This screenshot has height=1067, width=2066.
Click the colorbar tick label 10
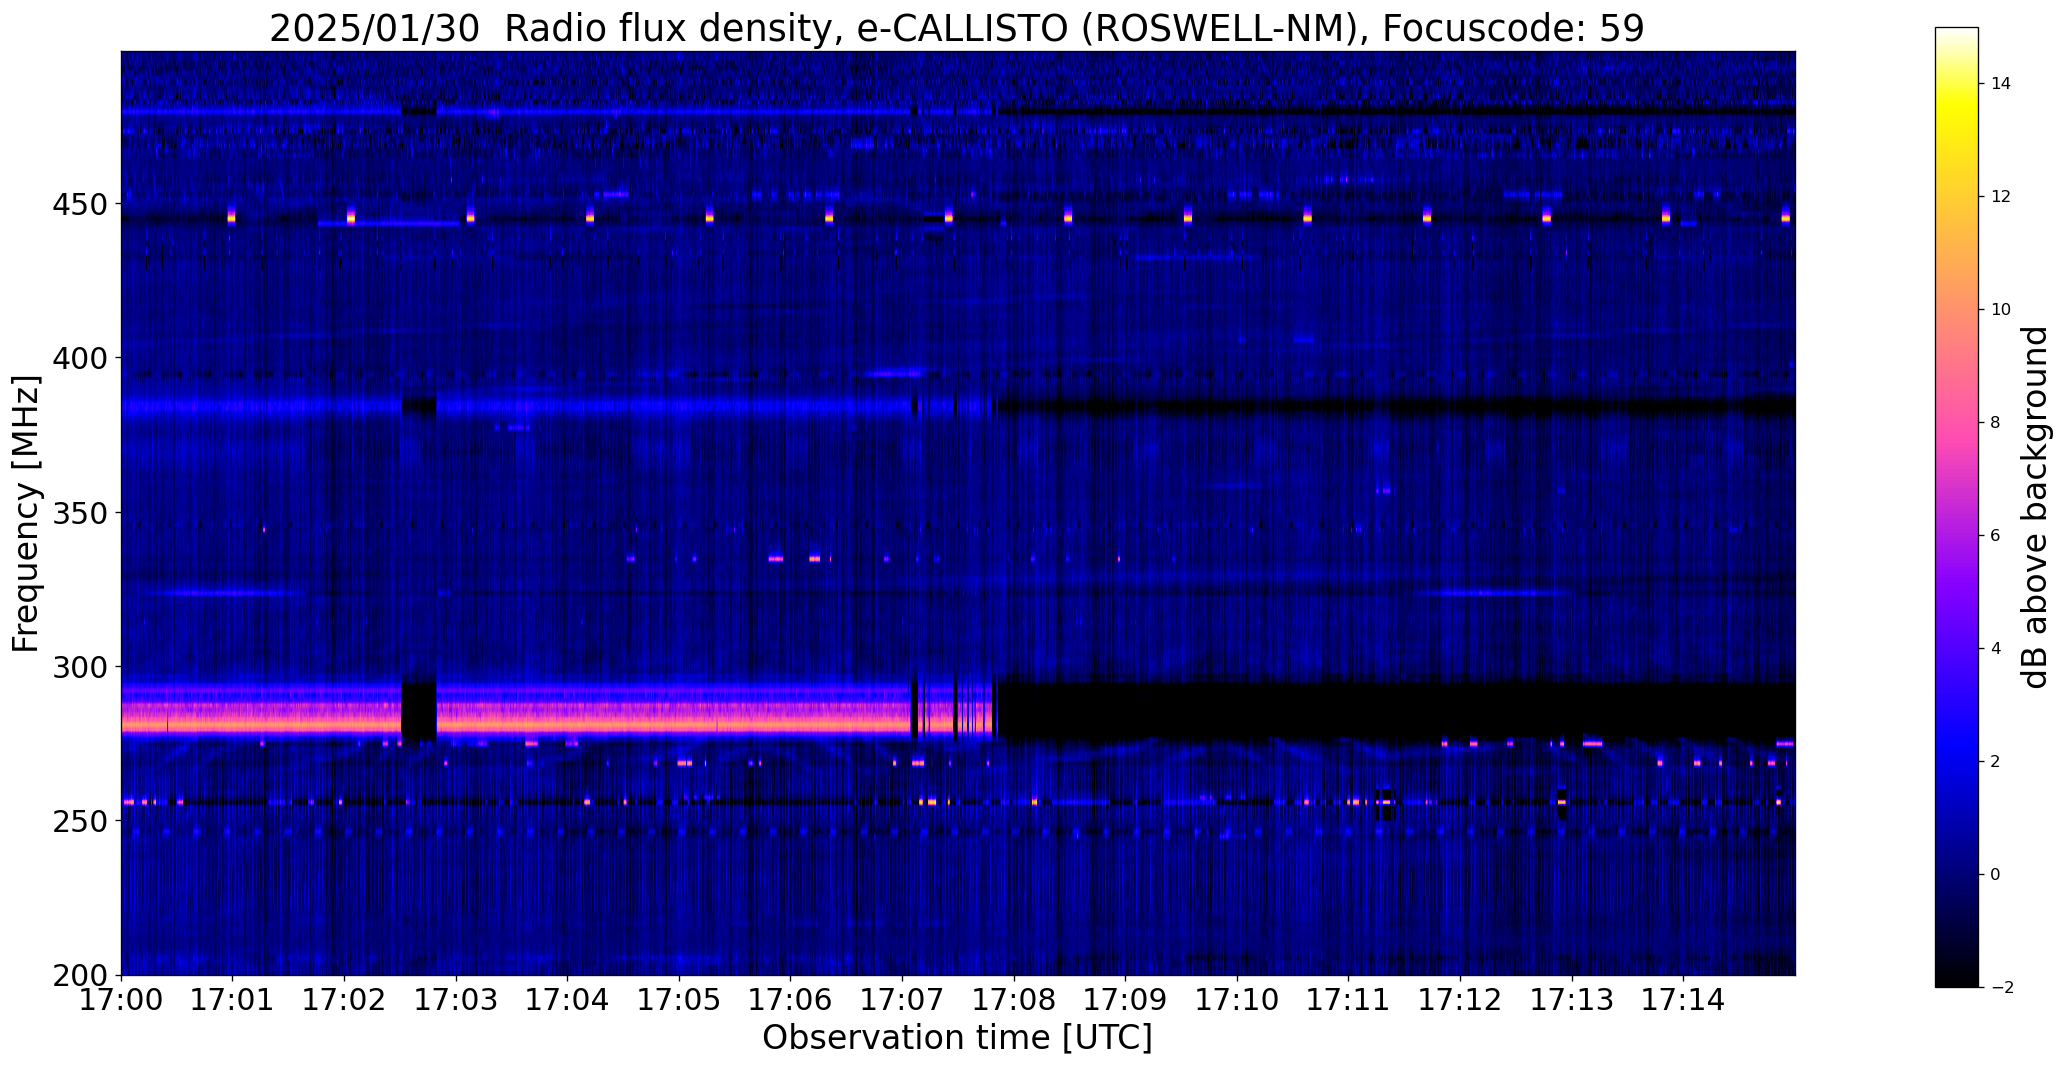point(2001,310)
